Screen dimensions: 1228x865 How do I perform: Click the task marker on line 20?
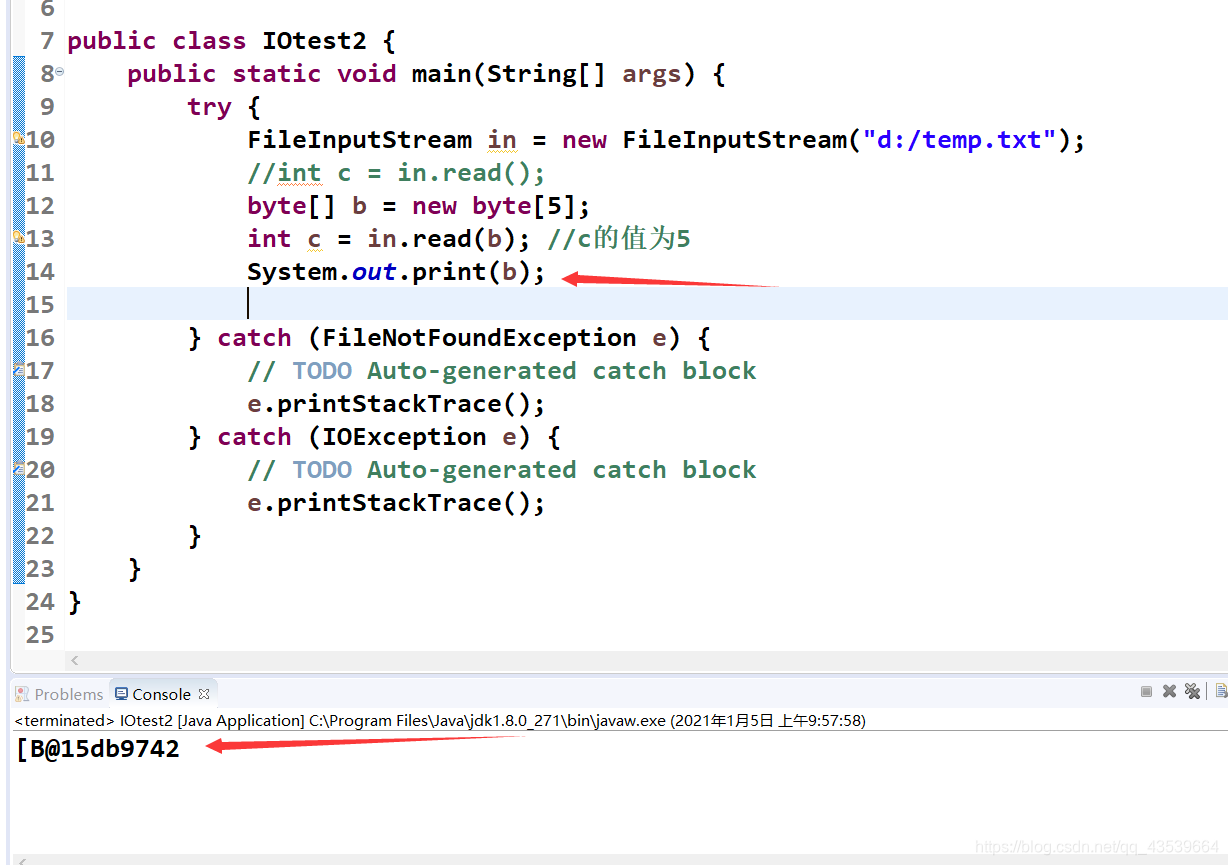[x=18, y=469]
